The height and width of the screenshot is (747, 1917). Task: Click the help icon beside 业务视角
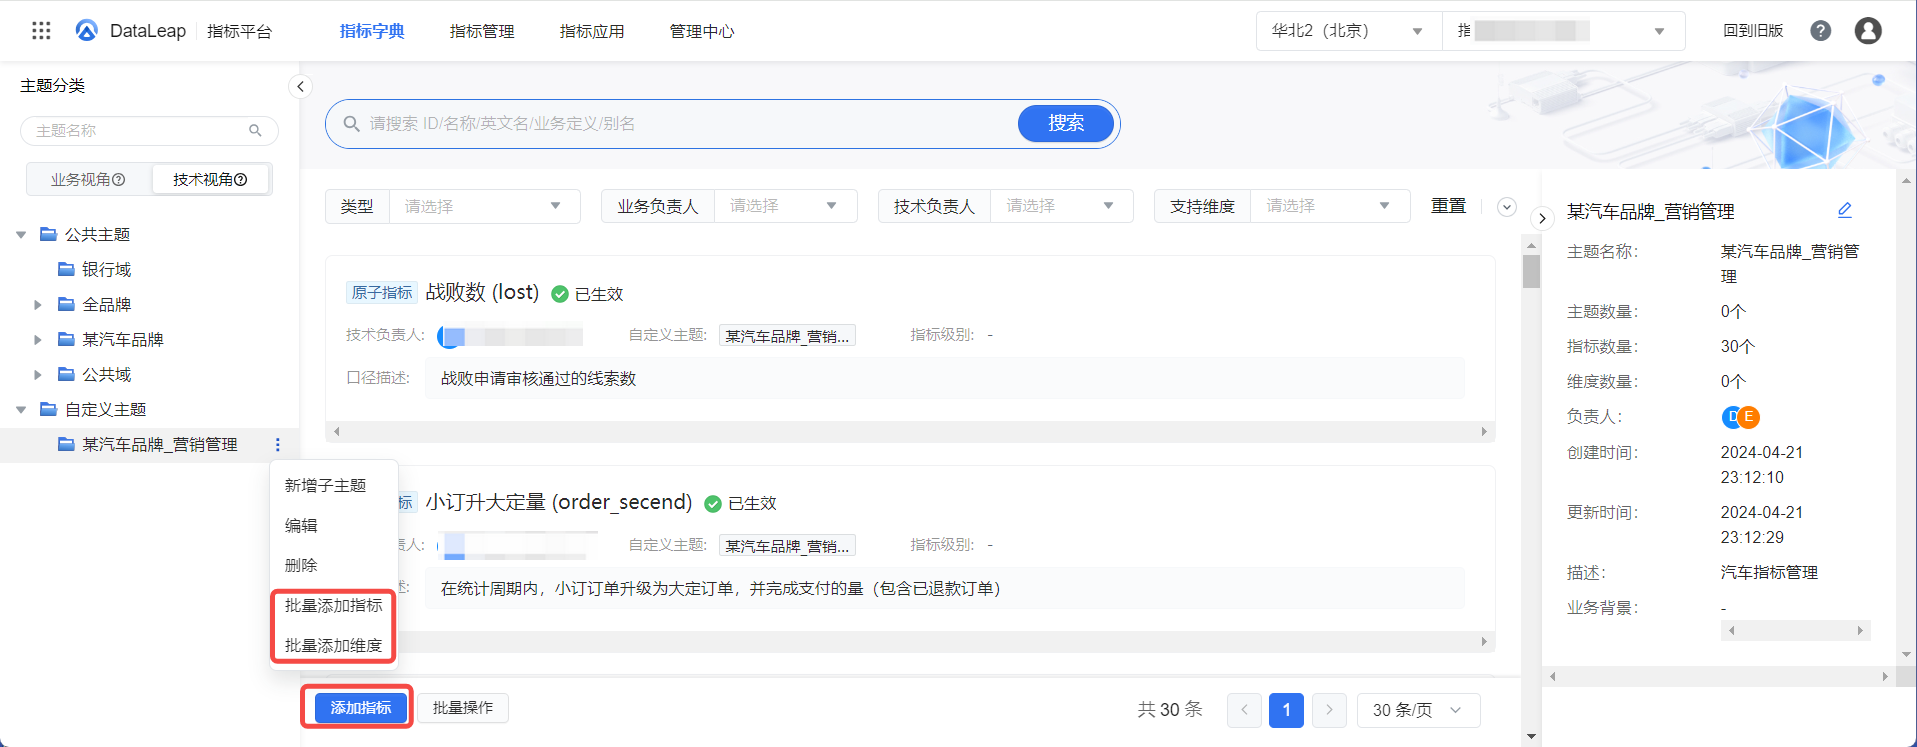pos(119,180)
